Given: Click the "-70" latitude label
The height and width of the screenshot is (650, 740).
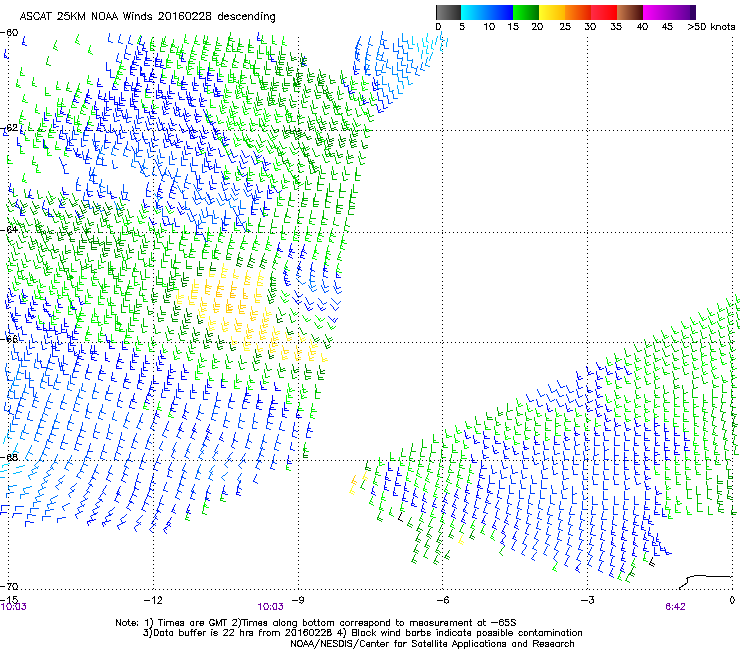Looking at the screenshot, I should click(9, 586).
